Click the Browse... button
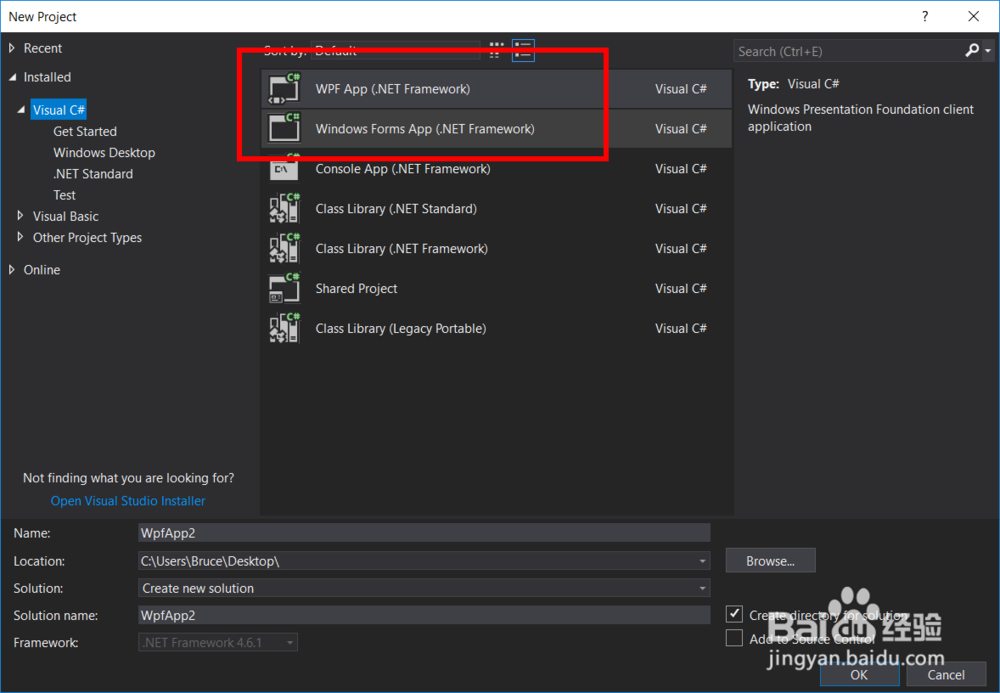 click(x=770, y=560)
